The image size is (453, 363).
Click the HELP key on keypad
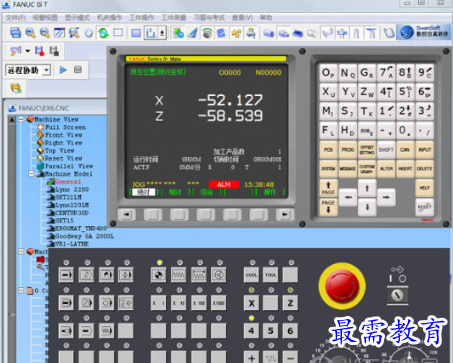[424, 188]
